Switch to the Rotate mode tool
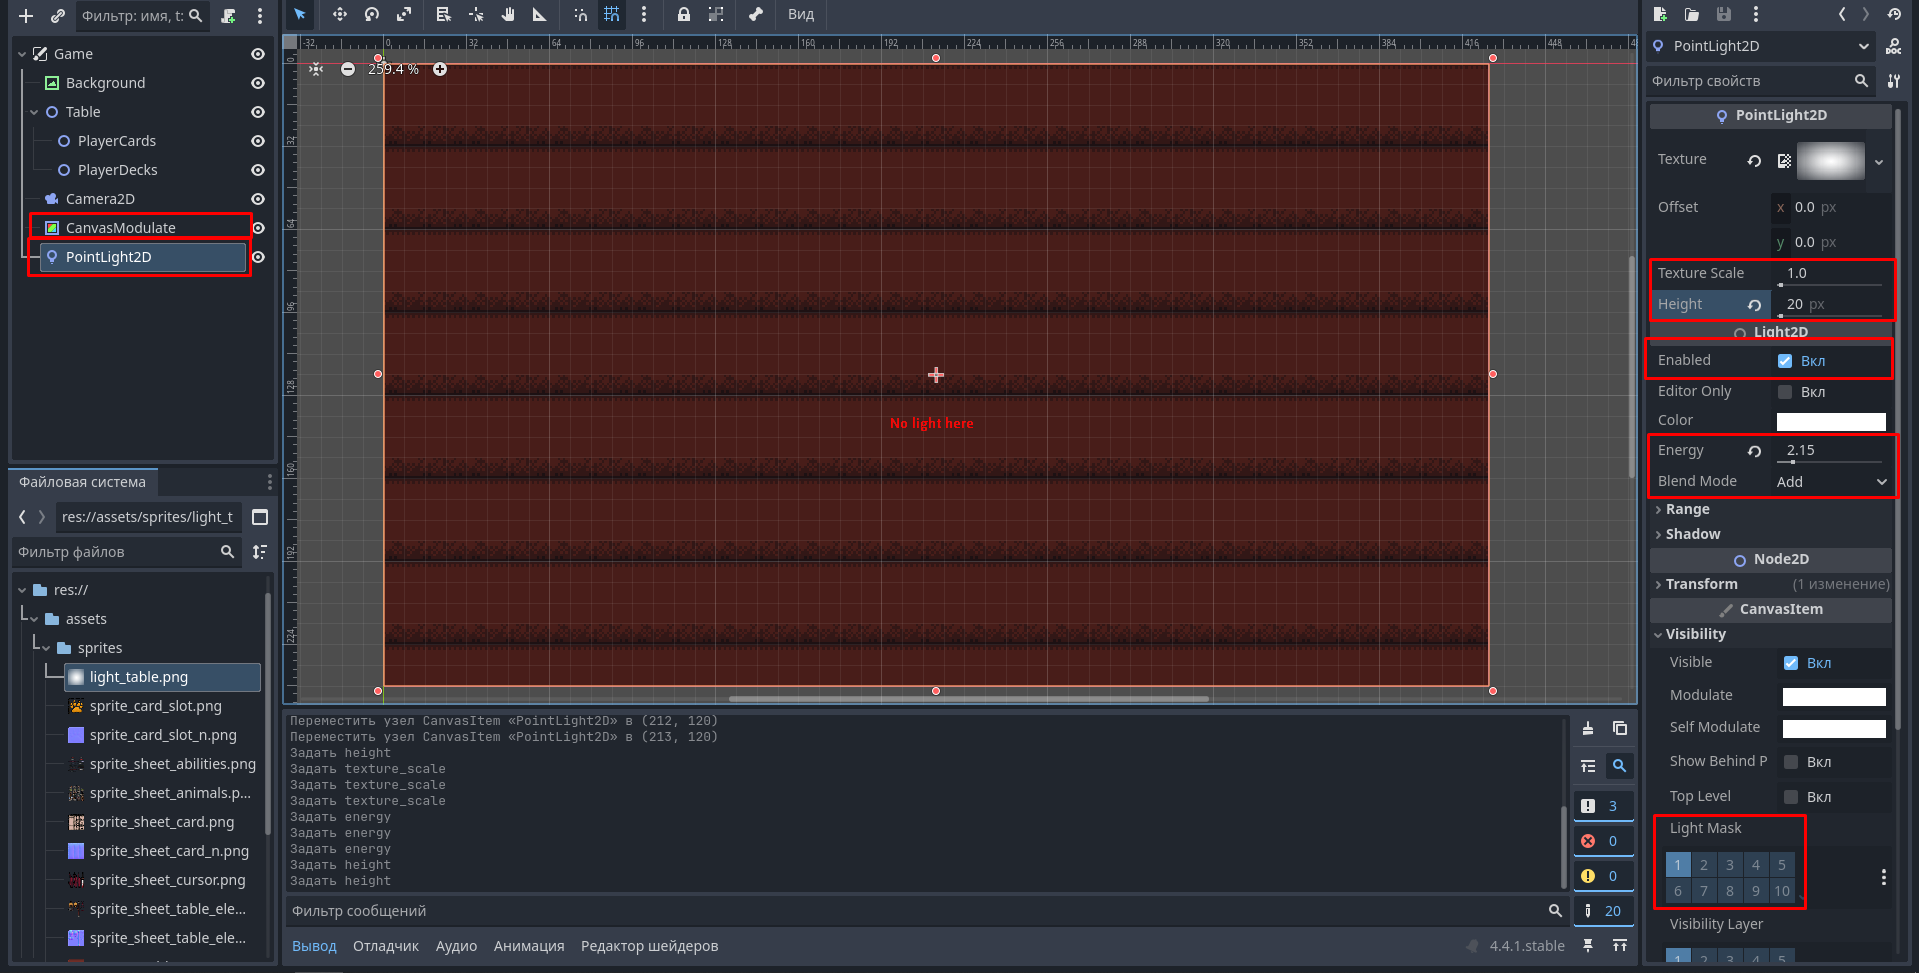Viewport: 1919px width, 973px height. pos(372,14)
